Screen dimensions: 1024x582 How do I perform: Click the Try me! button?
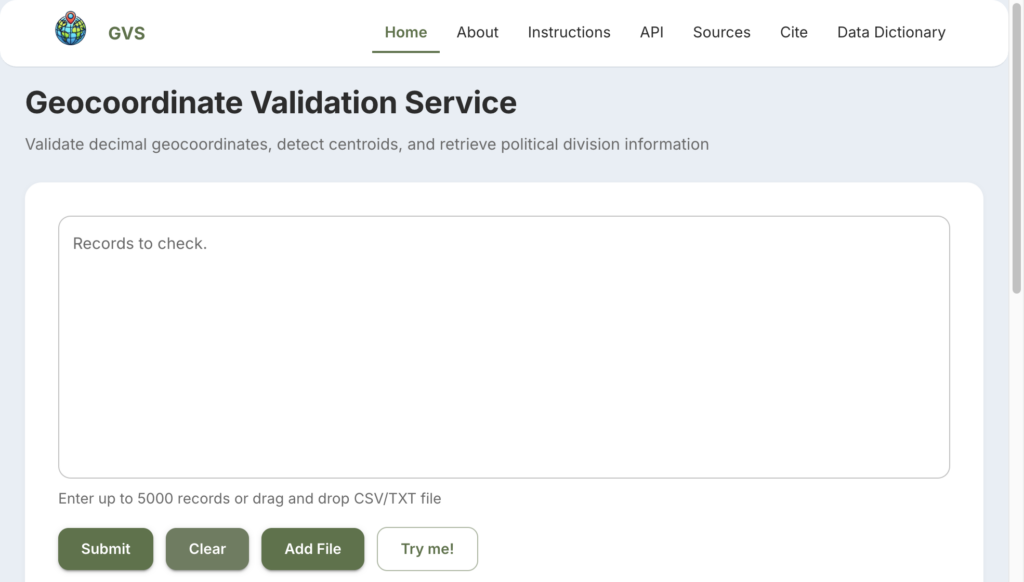point(427,549)
